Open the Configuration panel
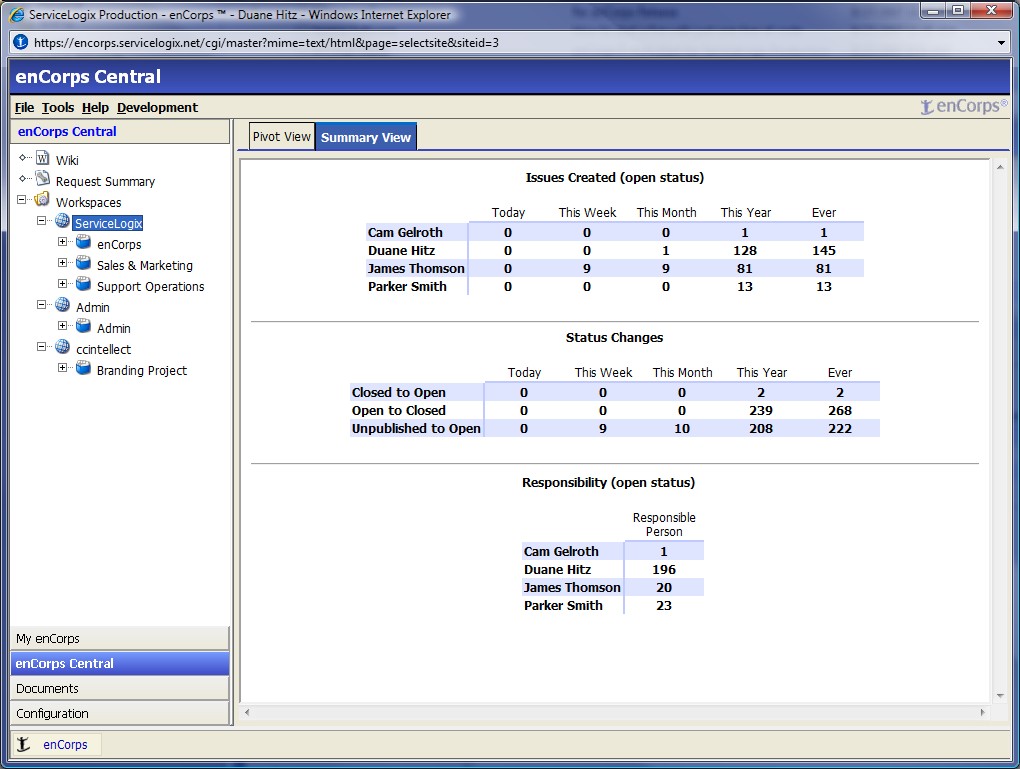The image size is (1020, 769). pyautogui.click(x=120, y=713)
